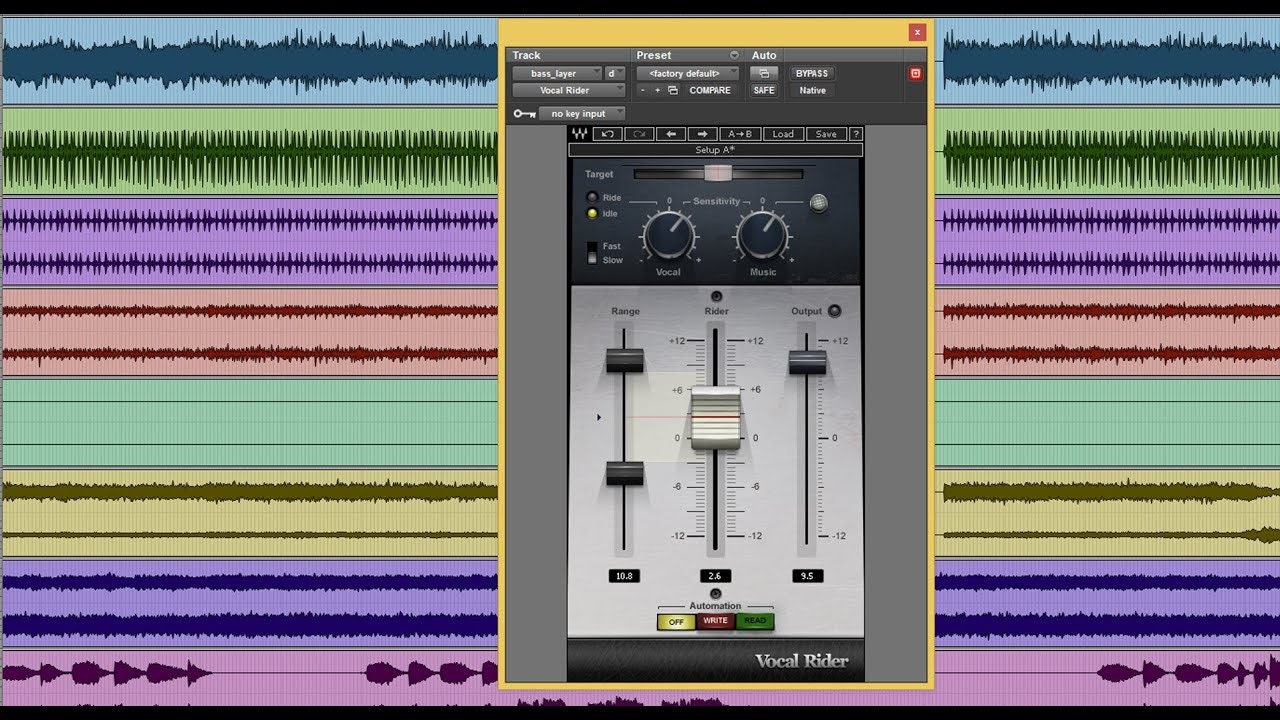Click the Rider fader handle

pyautogui.click(x=715, y=418)
